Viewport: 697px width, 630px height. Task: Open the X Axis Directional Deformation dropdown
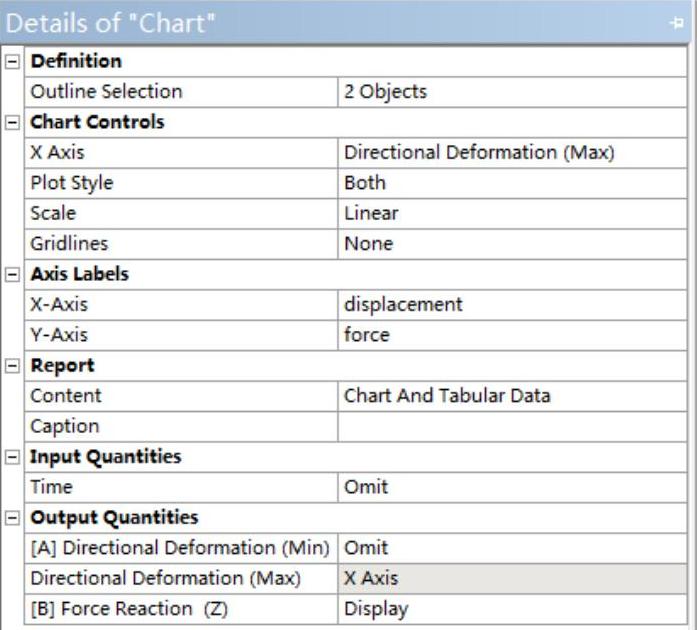(514, 153)
